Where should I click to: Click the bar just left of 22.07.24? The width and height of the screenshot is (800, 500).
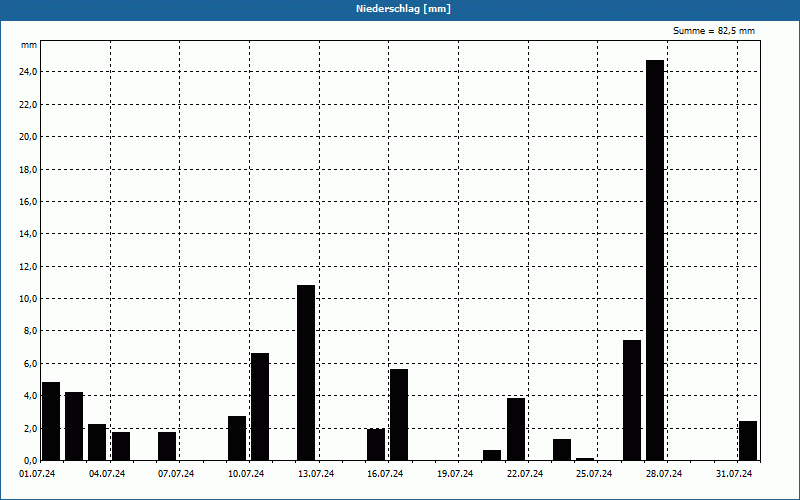coord(516,429)
